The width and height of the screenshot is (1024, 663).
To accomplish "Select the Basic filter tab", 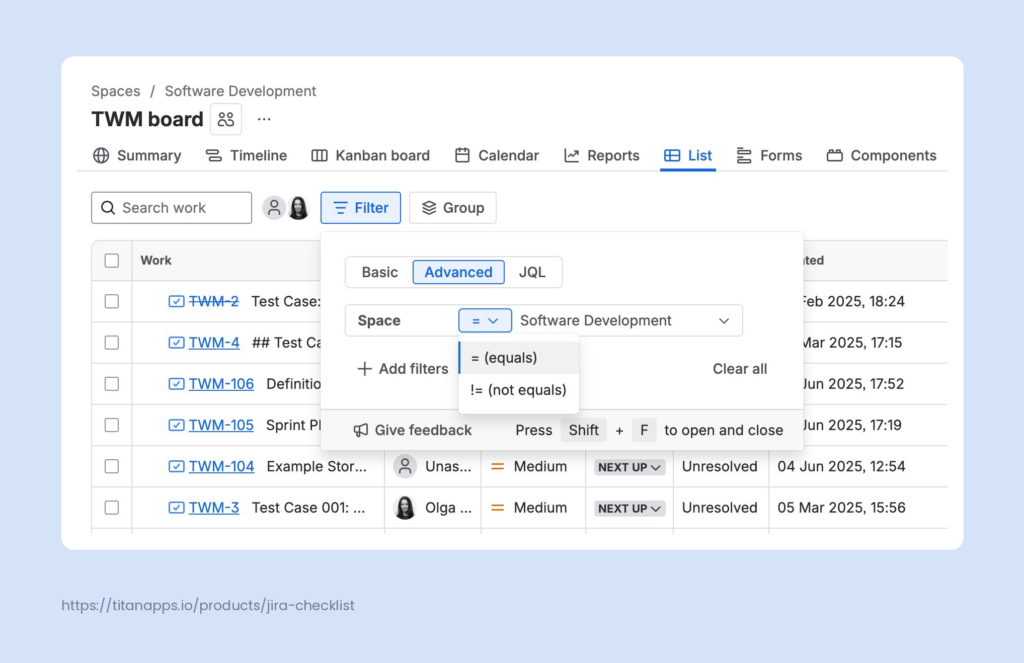I will [379, 272].
